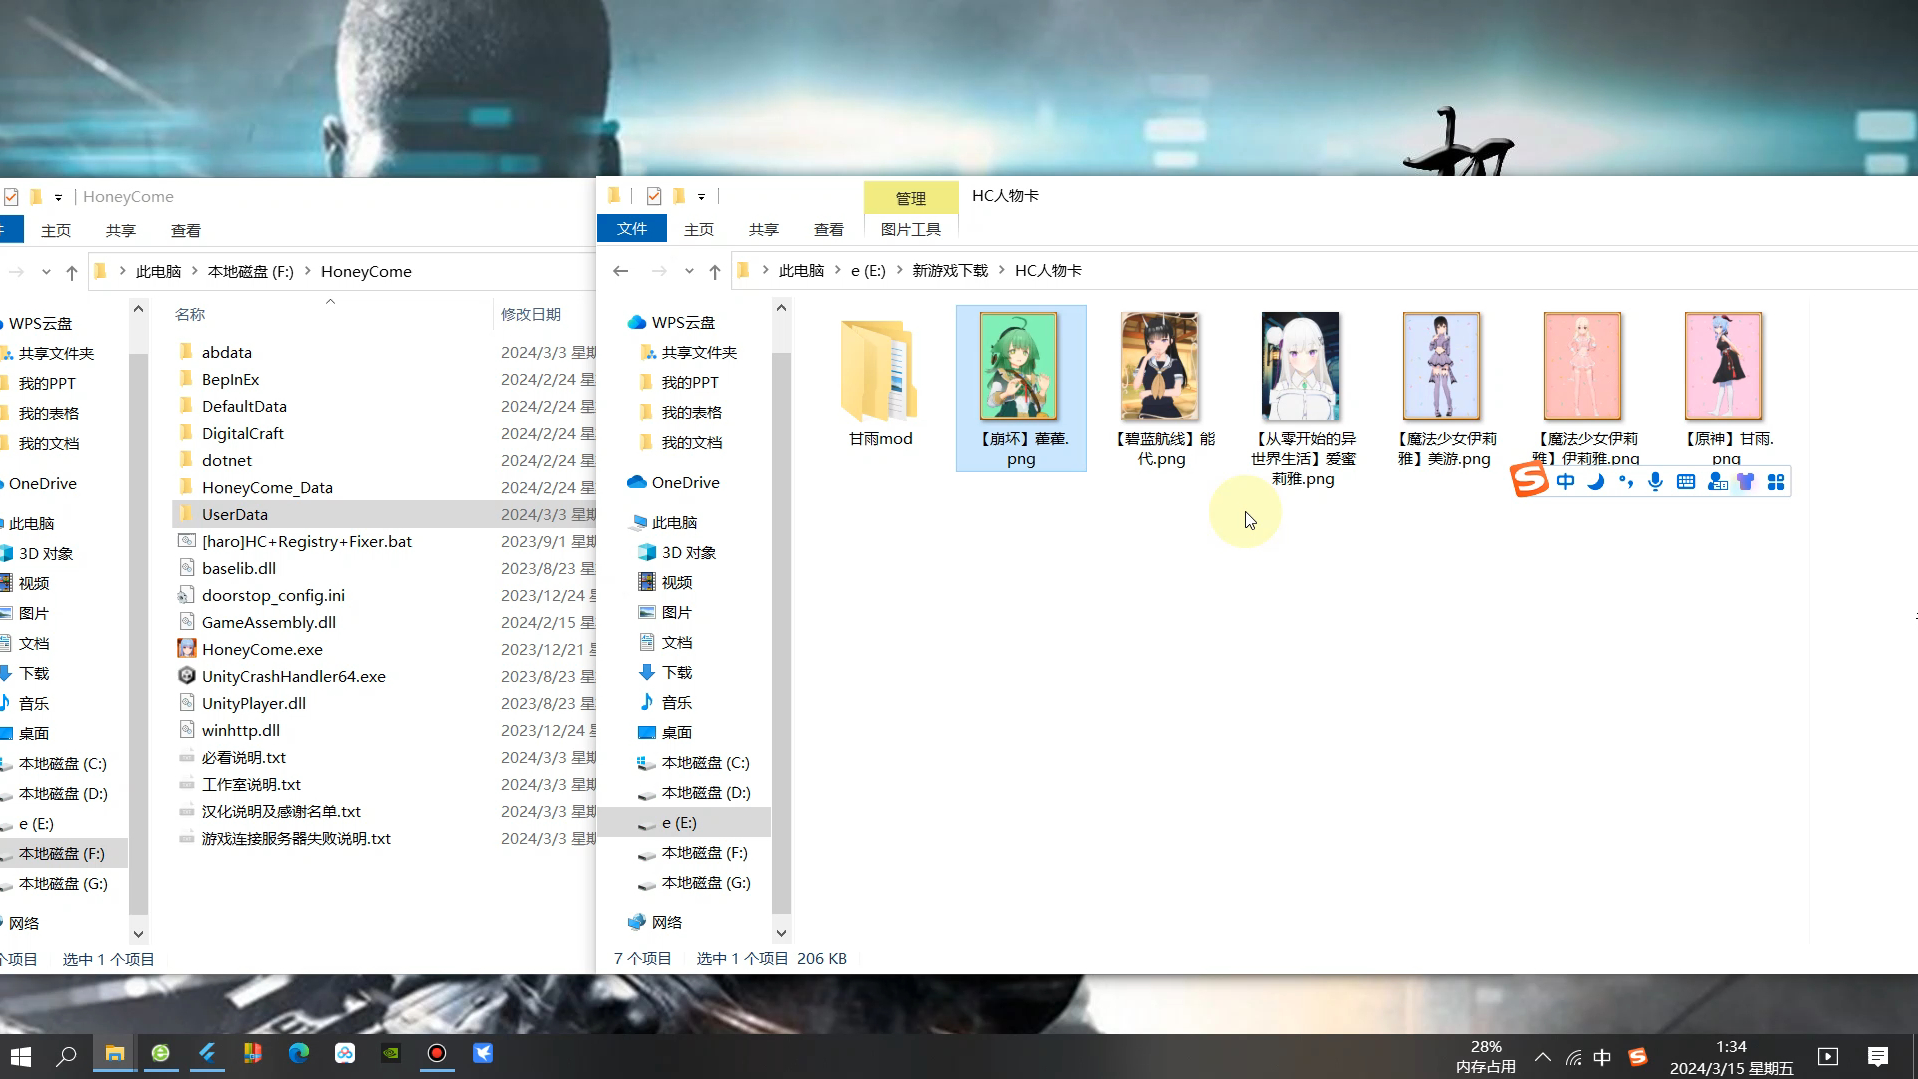
Task: Select 【原神】甘雨.png thumbnail
Action: pos(1726,388)
